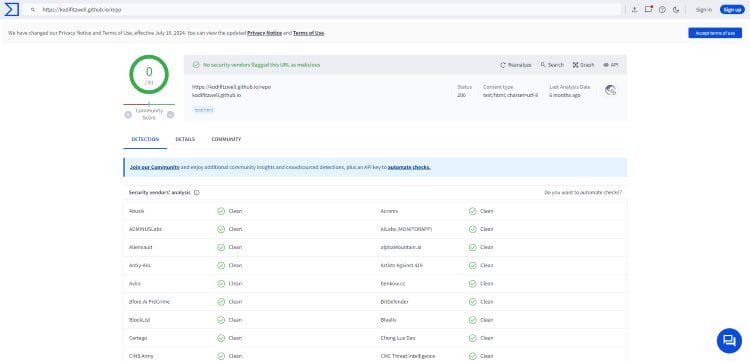750x361 pixels.
Task: Click the Community Score red-green bar
Action: (x=149, y=104)
